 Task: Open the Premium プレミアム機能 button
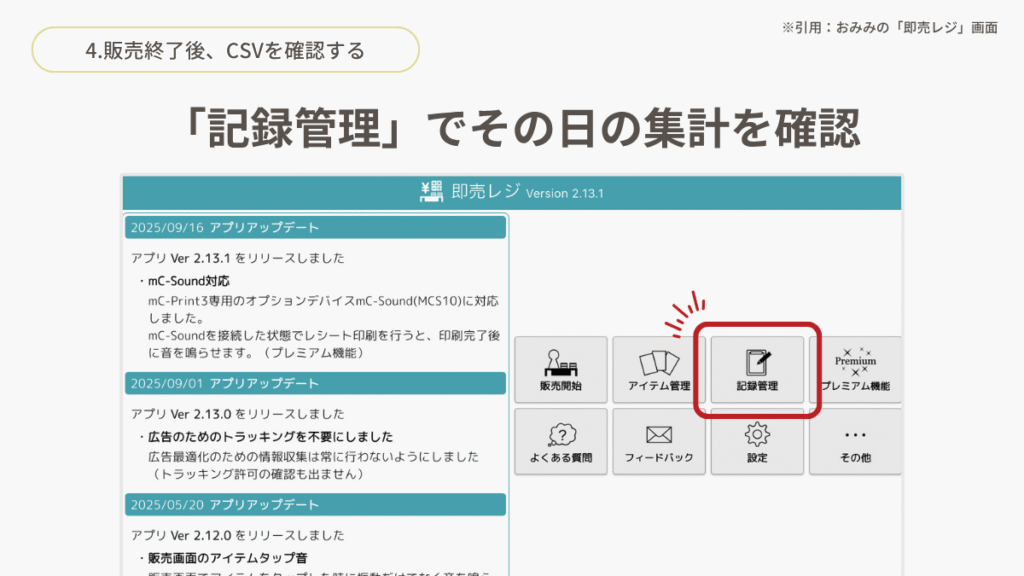pos(855,369)
